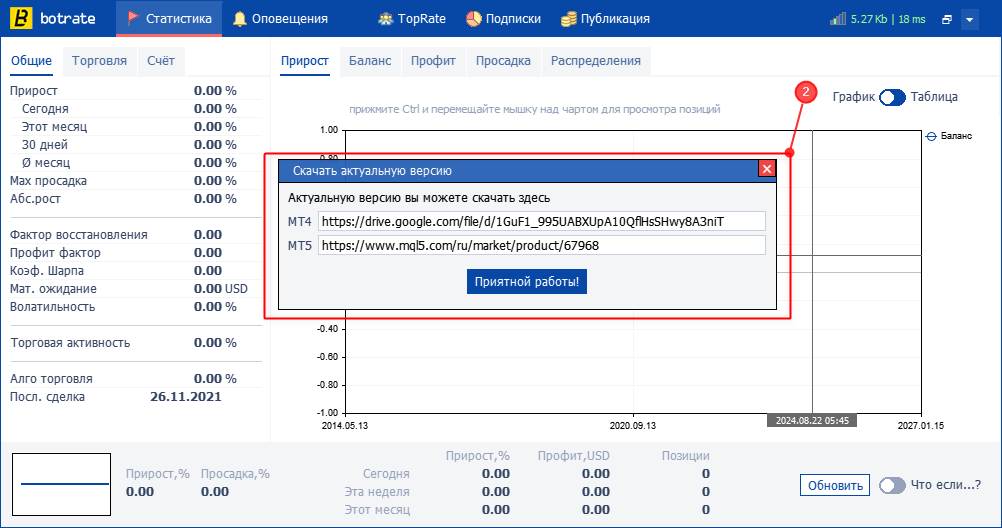Click the 18 ms latency indicator
The width and height of the screenshot is (1002, 528).
pos(912,19)
